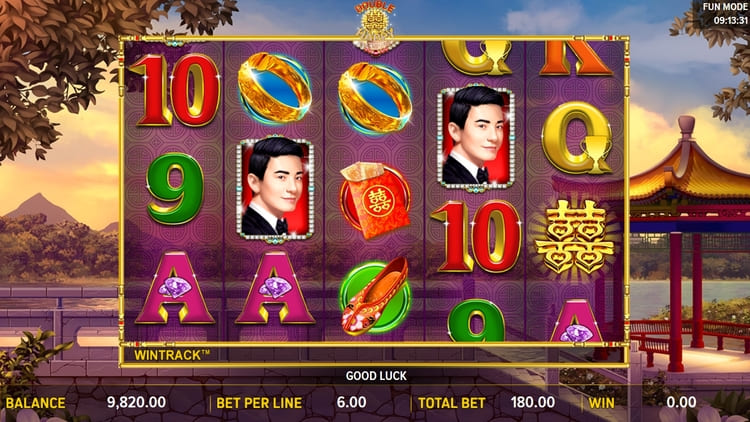The width and height of the screenshot is (750, 422).
Task: Click the groom portrait in second reel
Action: (275, 189)
